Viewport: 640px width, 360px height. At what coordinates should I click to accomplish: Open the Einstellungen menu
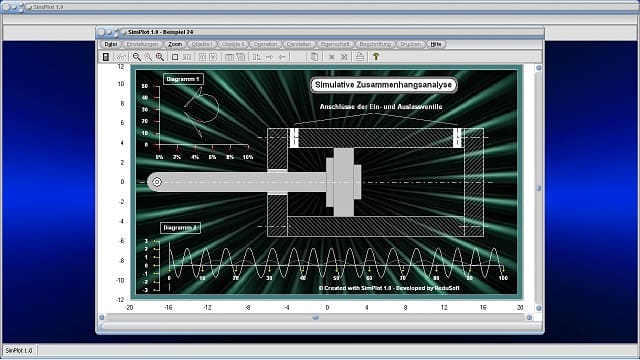142,44
